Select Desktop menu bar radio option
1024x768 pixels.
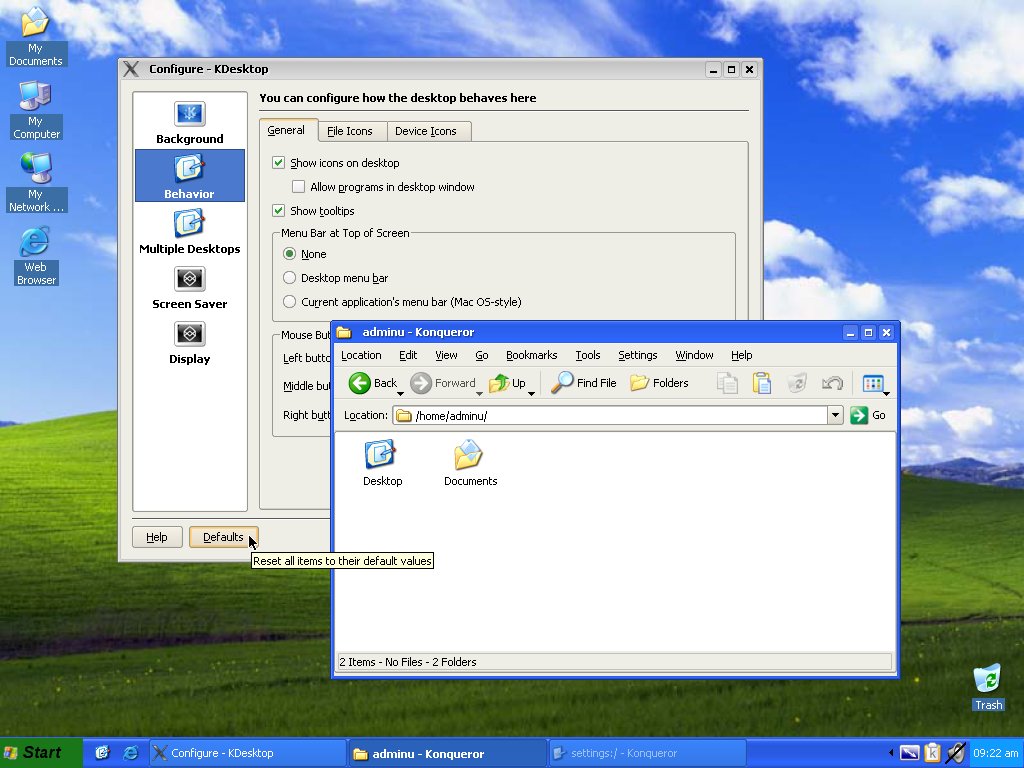pyautogui.click(x=289, y=278)
